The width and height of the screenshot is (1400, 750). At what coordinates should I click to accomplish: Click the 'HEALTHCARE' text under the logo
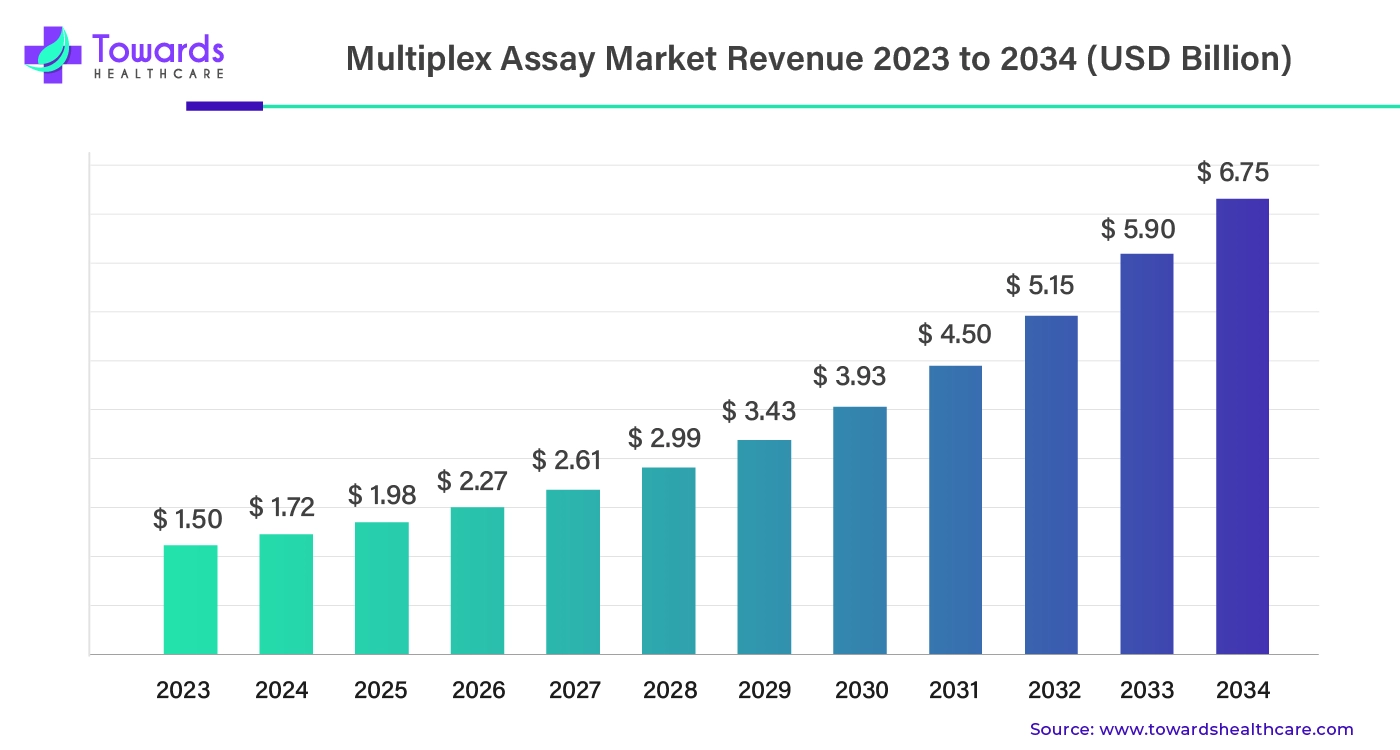pyautogui.click(x=158, y=74)
